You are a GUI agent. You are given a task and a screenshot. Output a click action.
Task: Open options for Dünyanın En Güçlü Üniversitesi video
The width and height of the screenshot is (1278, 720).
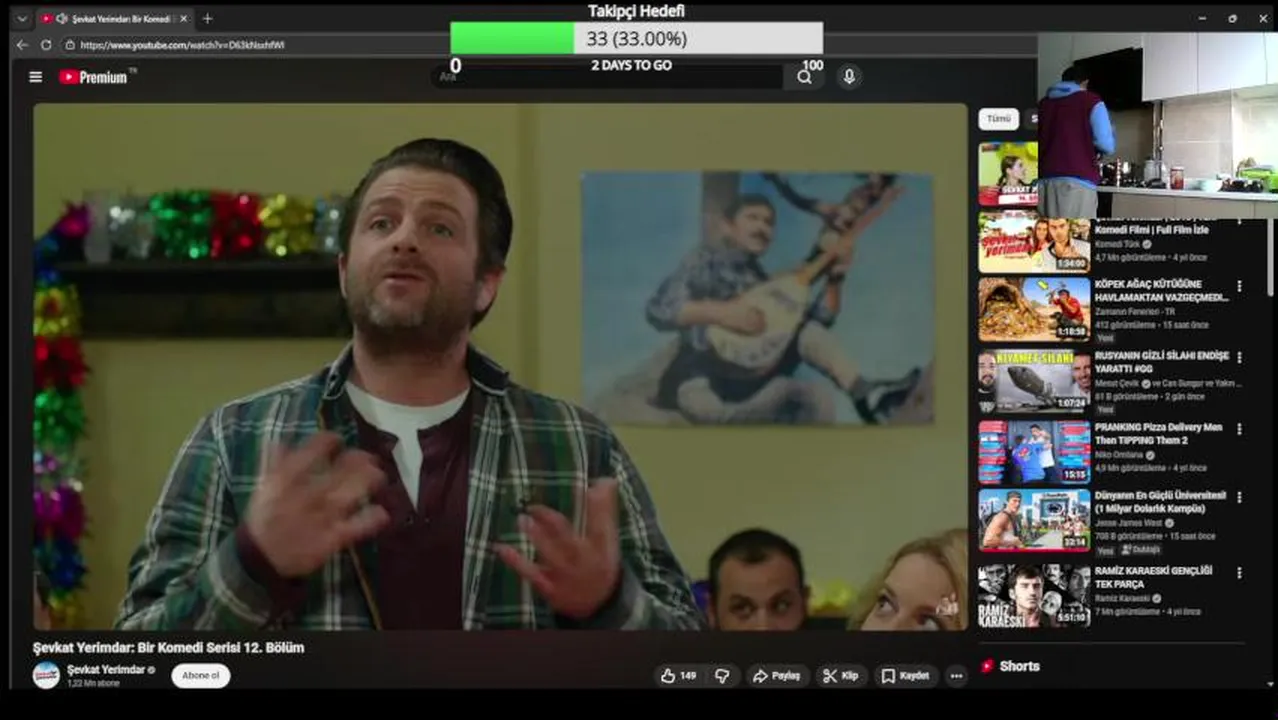(1239, 497)
